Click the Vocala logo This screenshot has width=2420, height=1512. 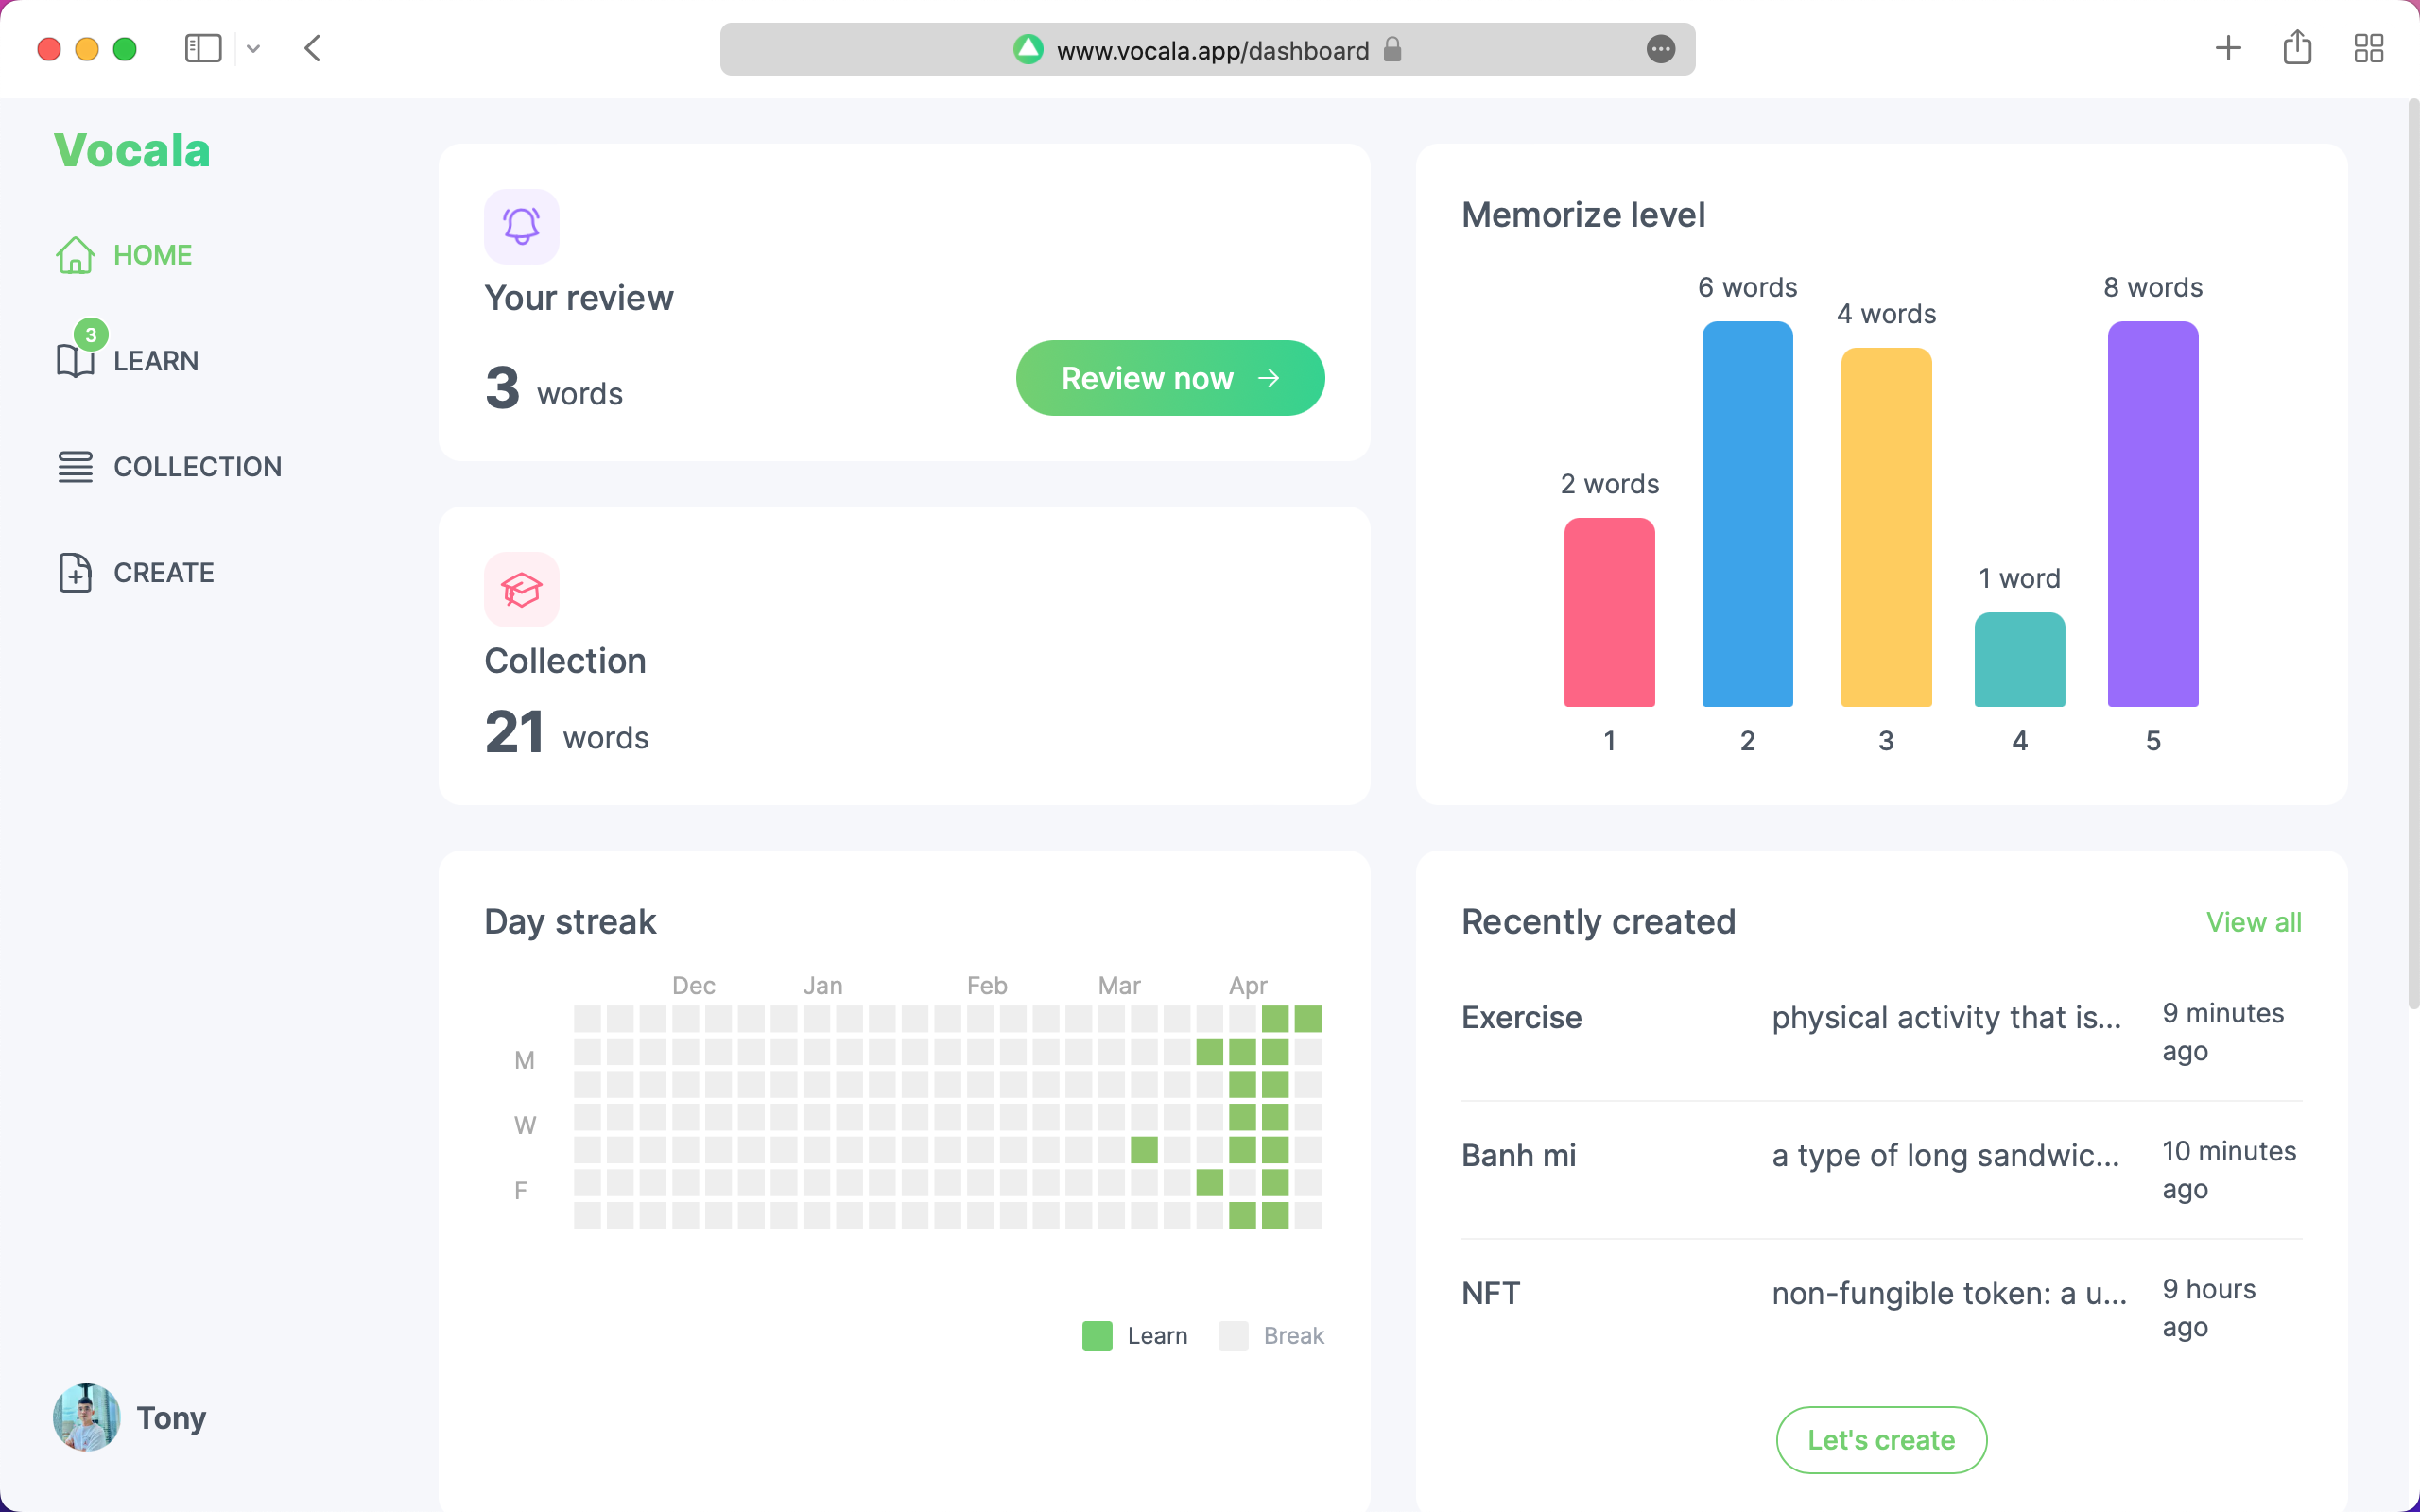[132, 151]
